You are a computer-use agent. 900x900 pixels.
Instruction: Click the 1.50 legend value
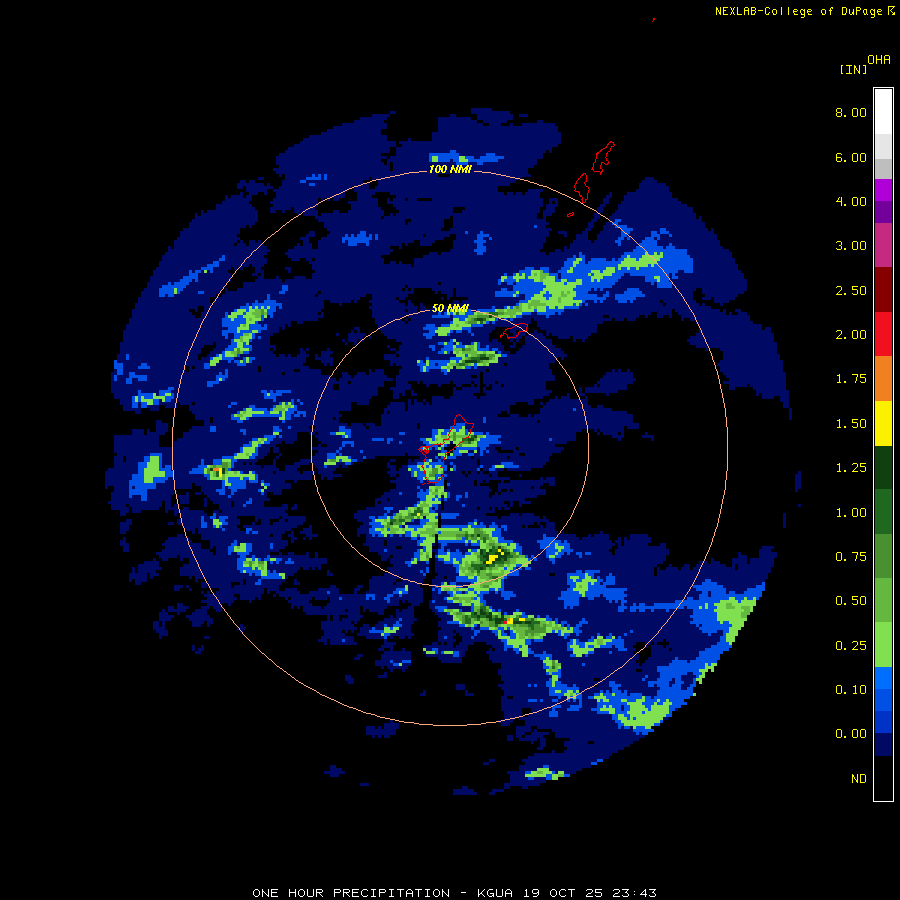(850, 424)
